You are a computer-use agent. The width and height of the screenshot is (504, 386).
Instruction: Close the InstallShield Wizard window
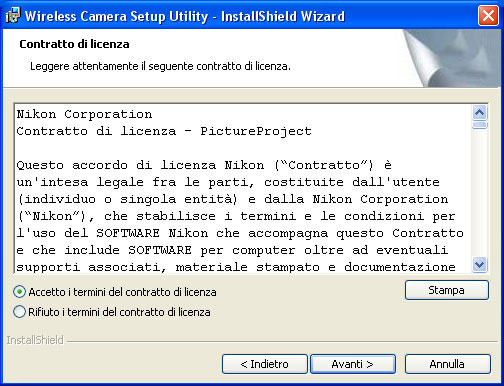coord(488,15)
